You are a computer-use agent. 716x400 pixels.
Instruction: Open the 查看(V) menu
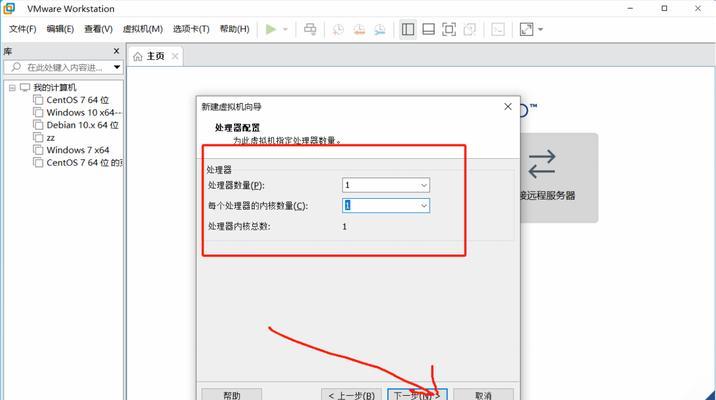click(98, 29)
